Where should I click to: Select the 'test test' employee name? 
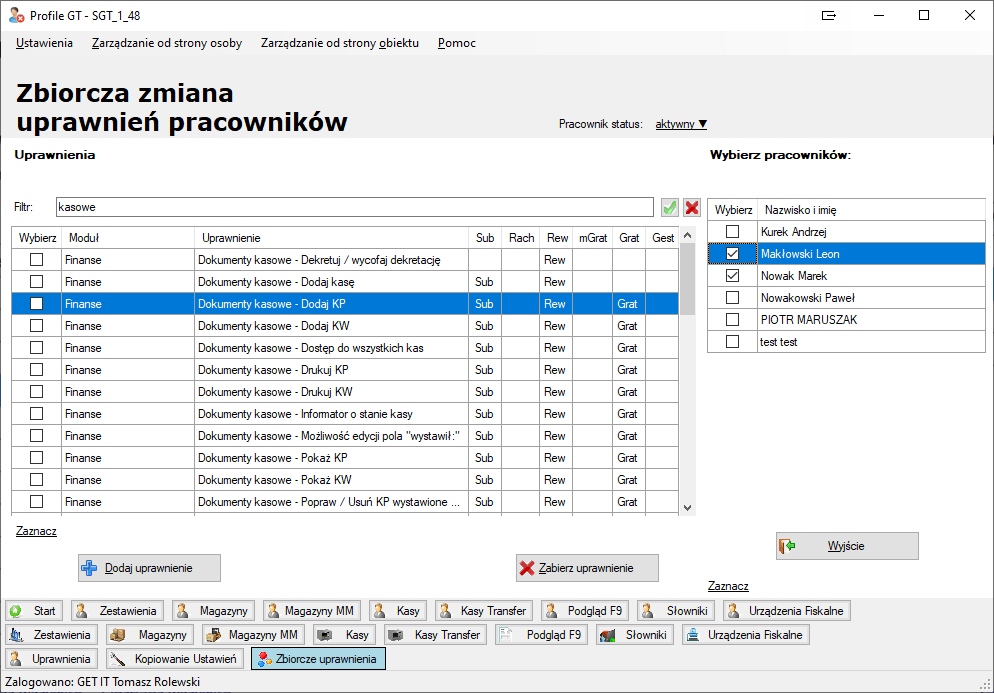pos(872,342)
